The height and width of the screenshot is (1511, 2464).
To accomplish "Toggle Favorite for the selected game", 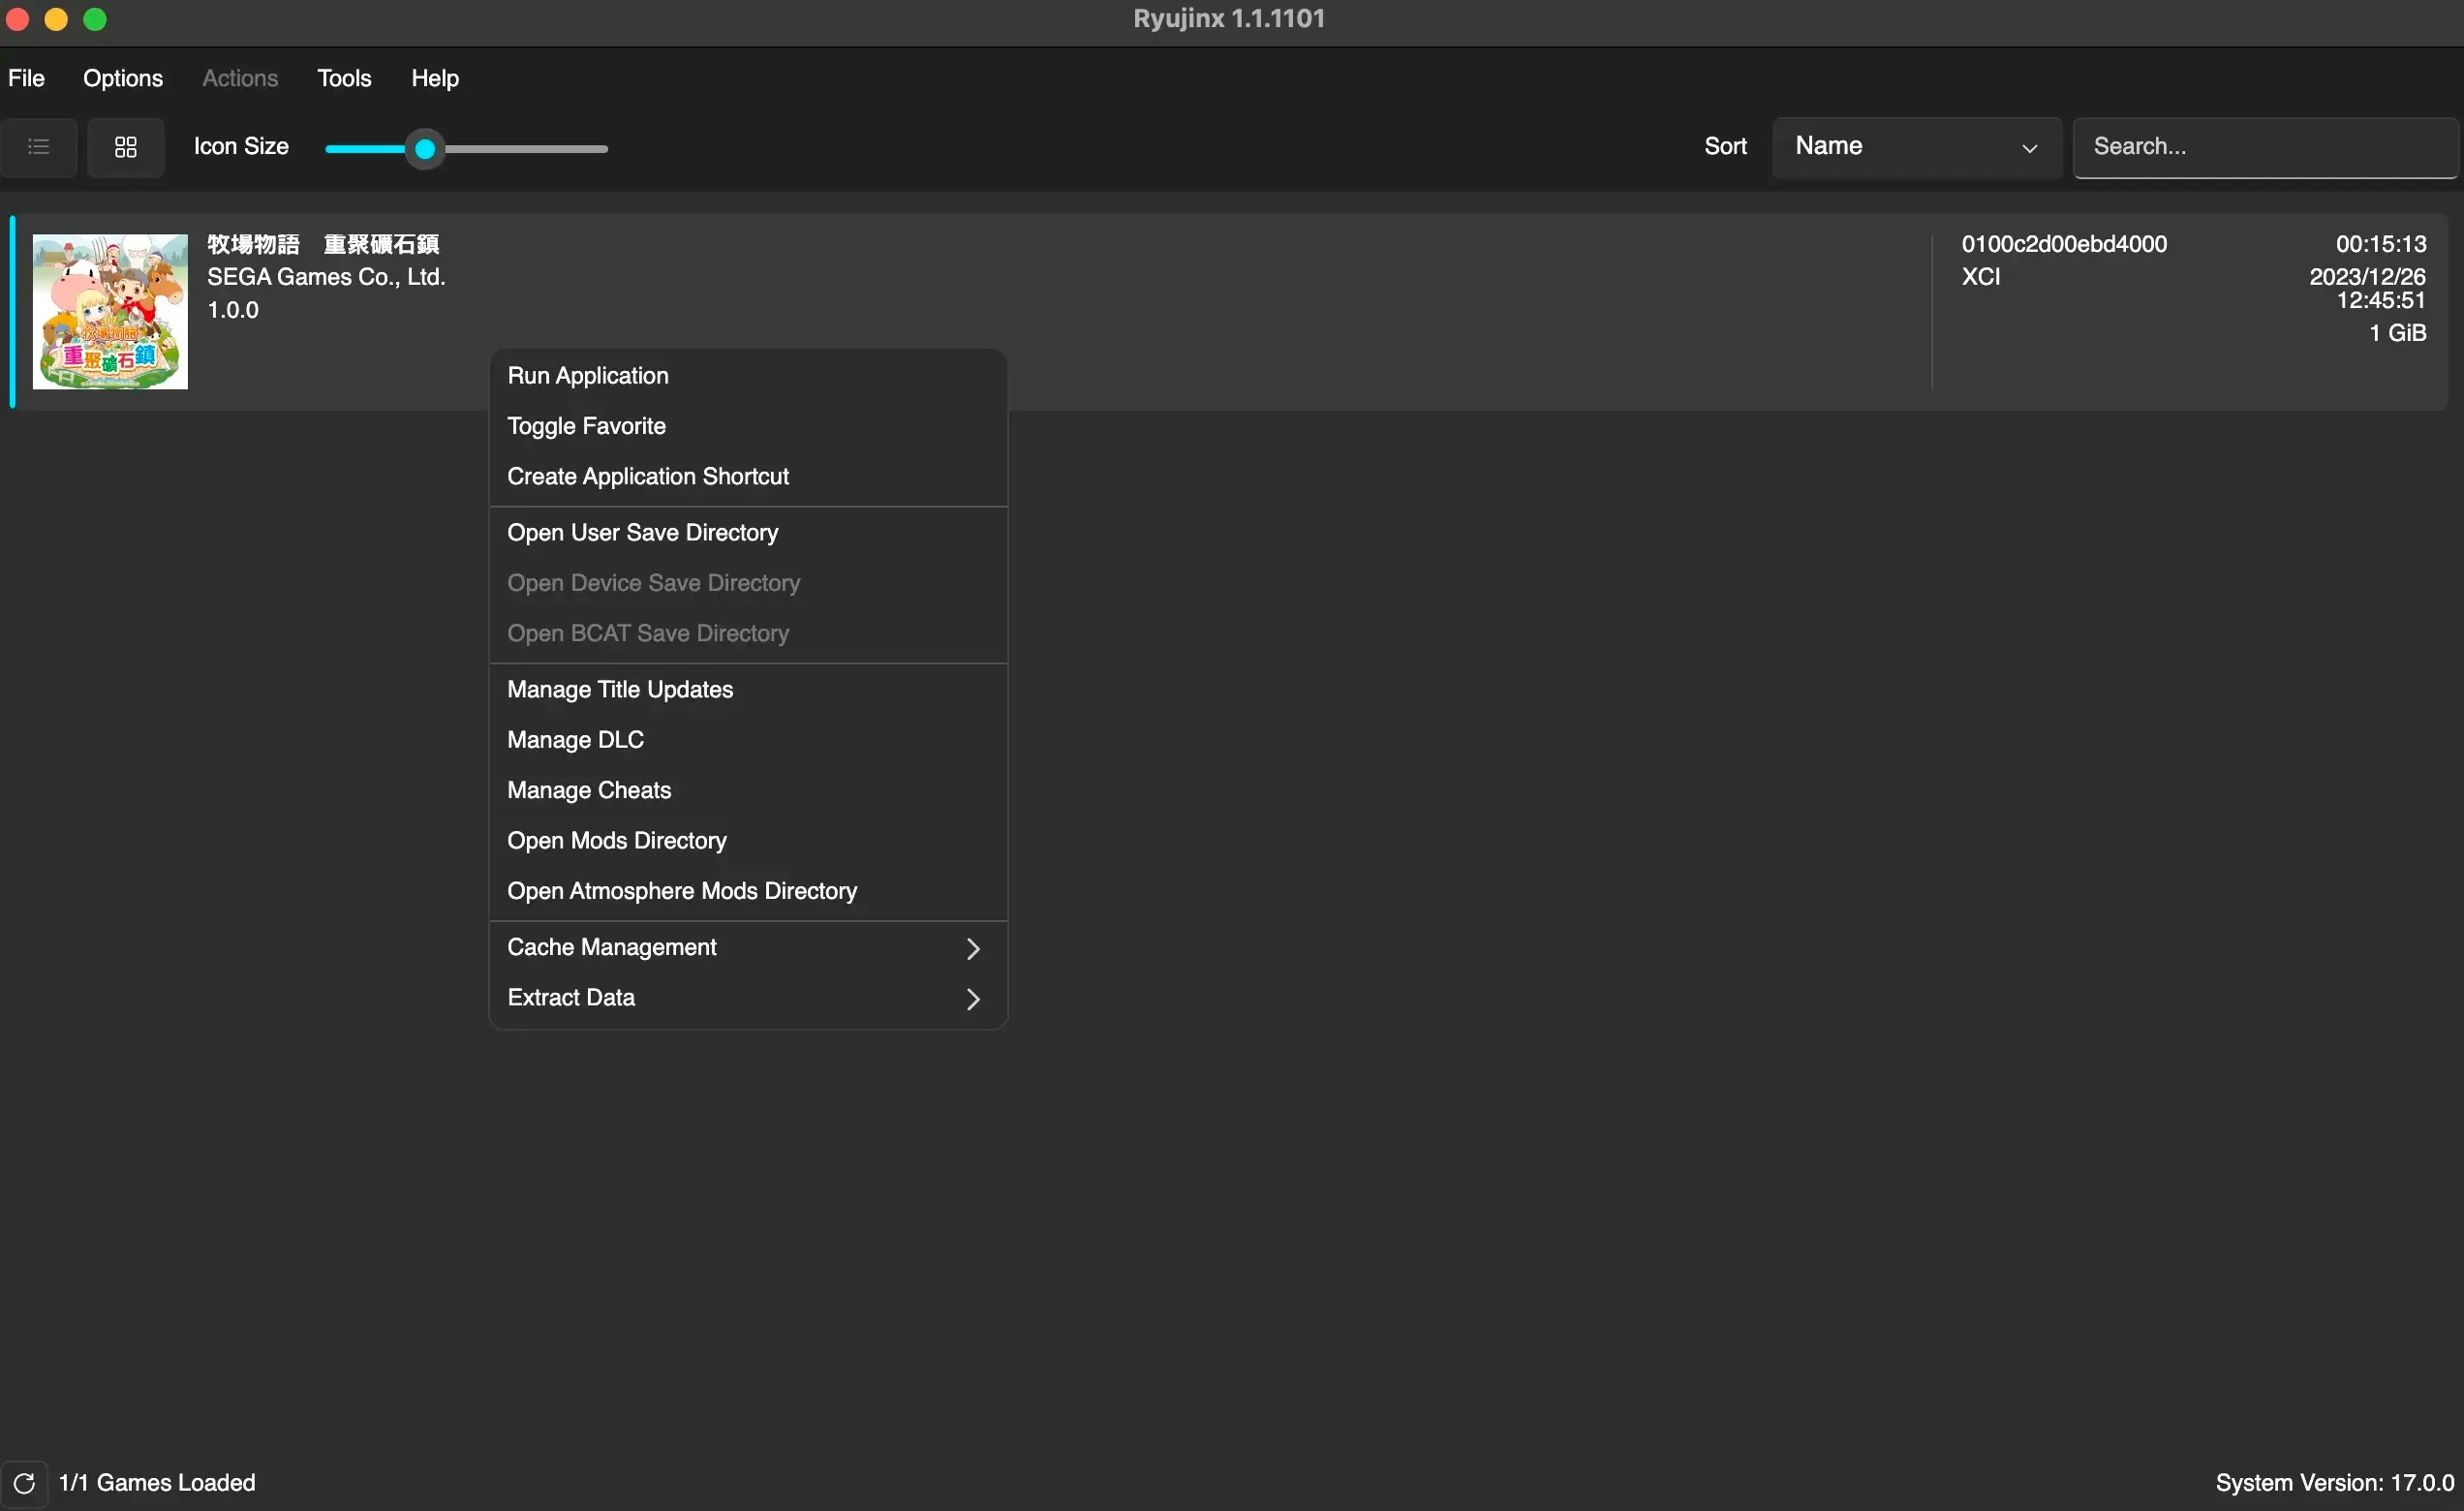I will [x=586, y=425].
